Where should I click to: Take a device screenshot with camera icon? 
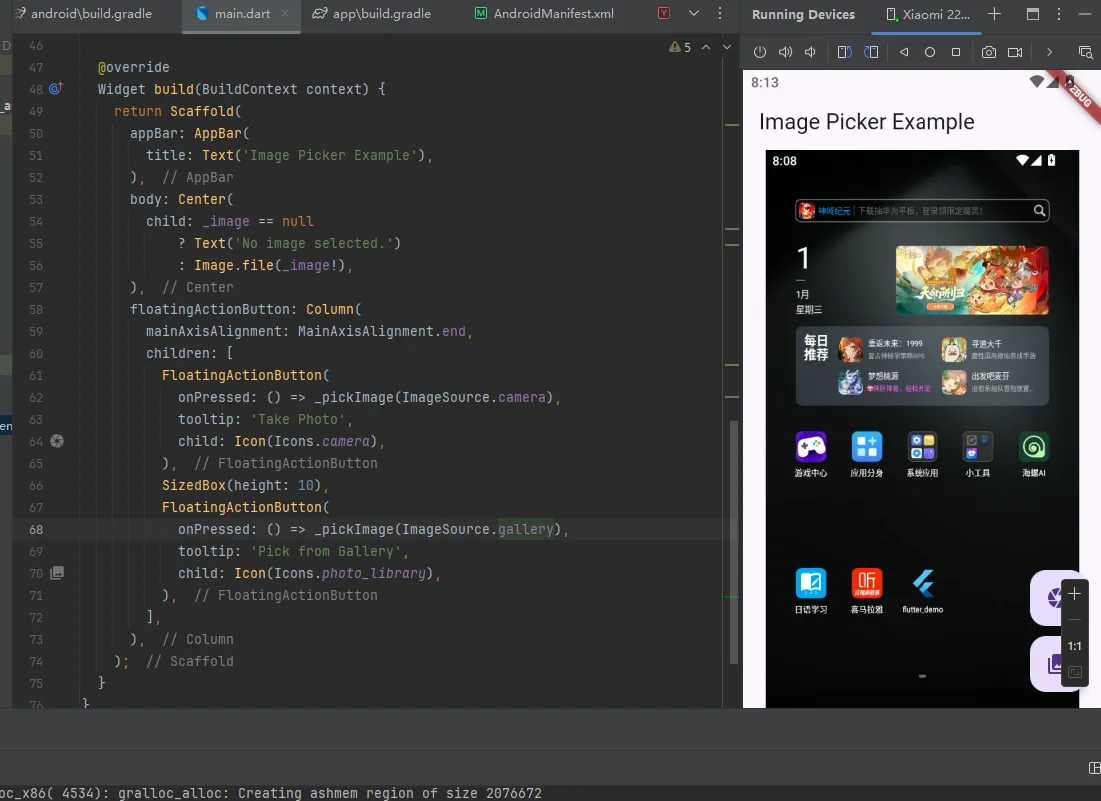(x=988, y=52)
